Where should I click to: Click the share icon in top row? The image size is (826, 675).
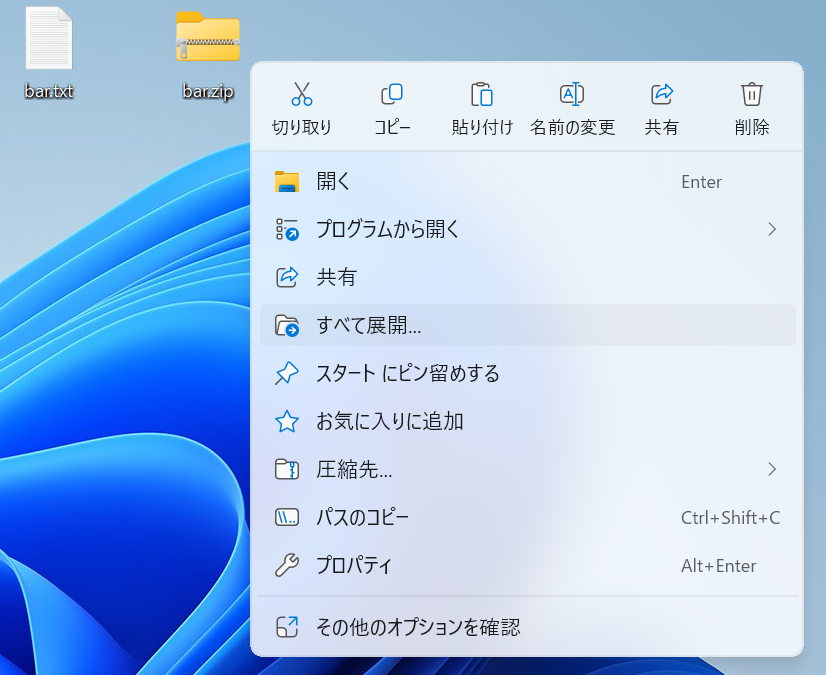(x=661, y=95)
